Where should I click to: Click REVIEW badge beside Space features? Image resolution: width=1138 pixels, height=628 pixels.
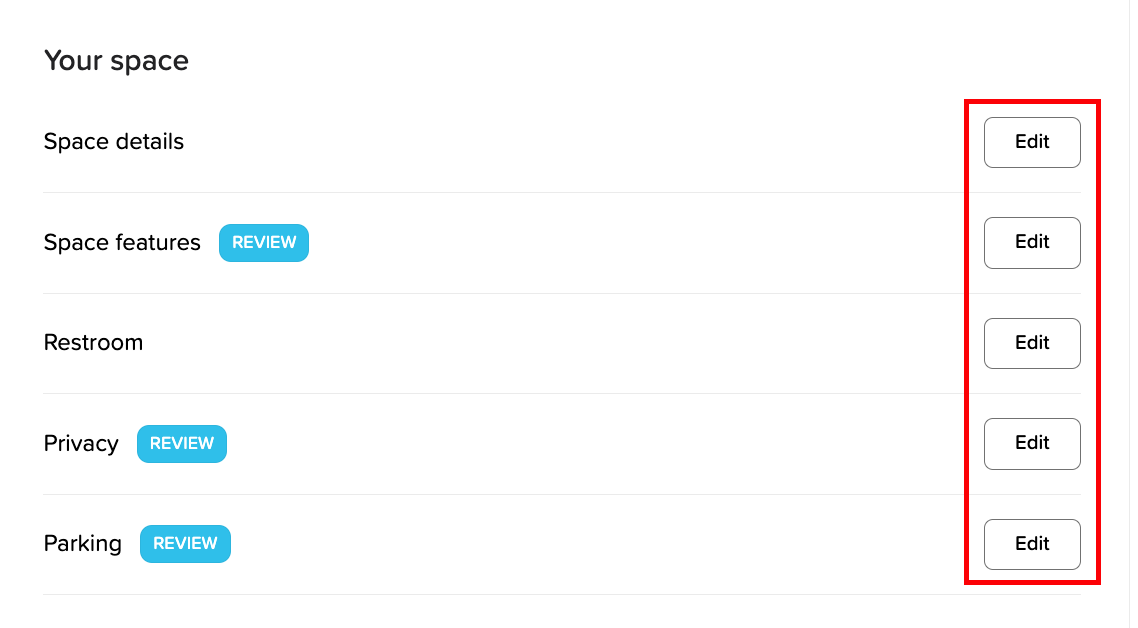point(264,242)
